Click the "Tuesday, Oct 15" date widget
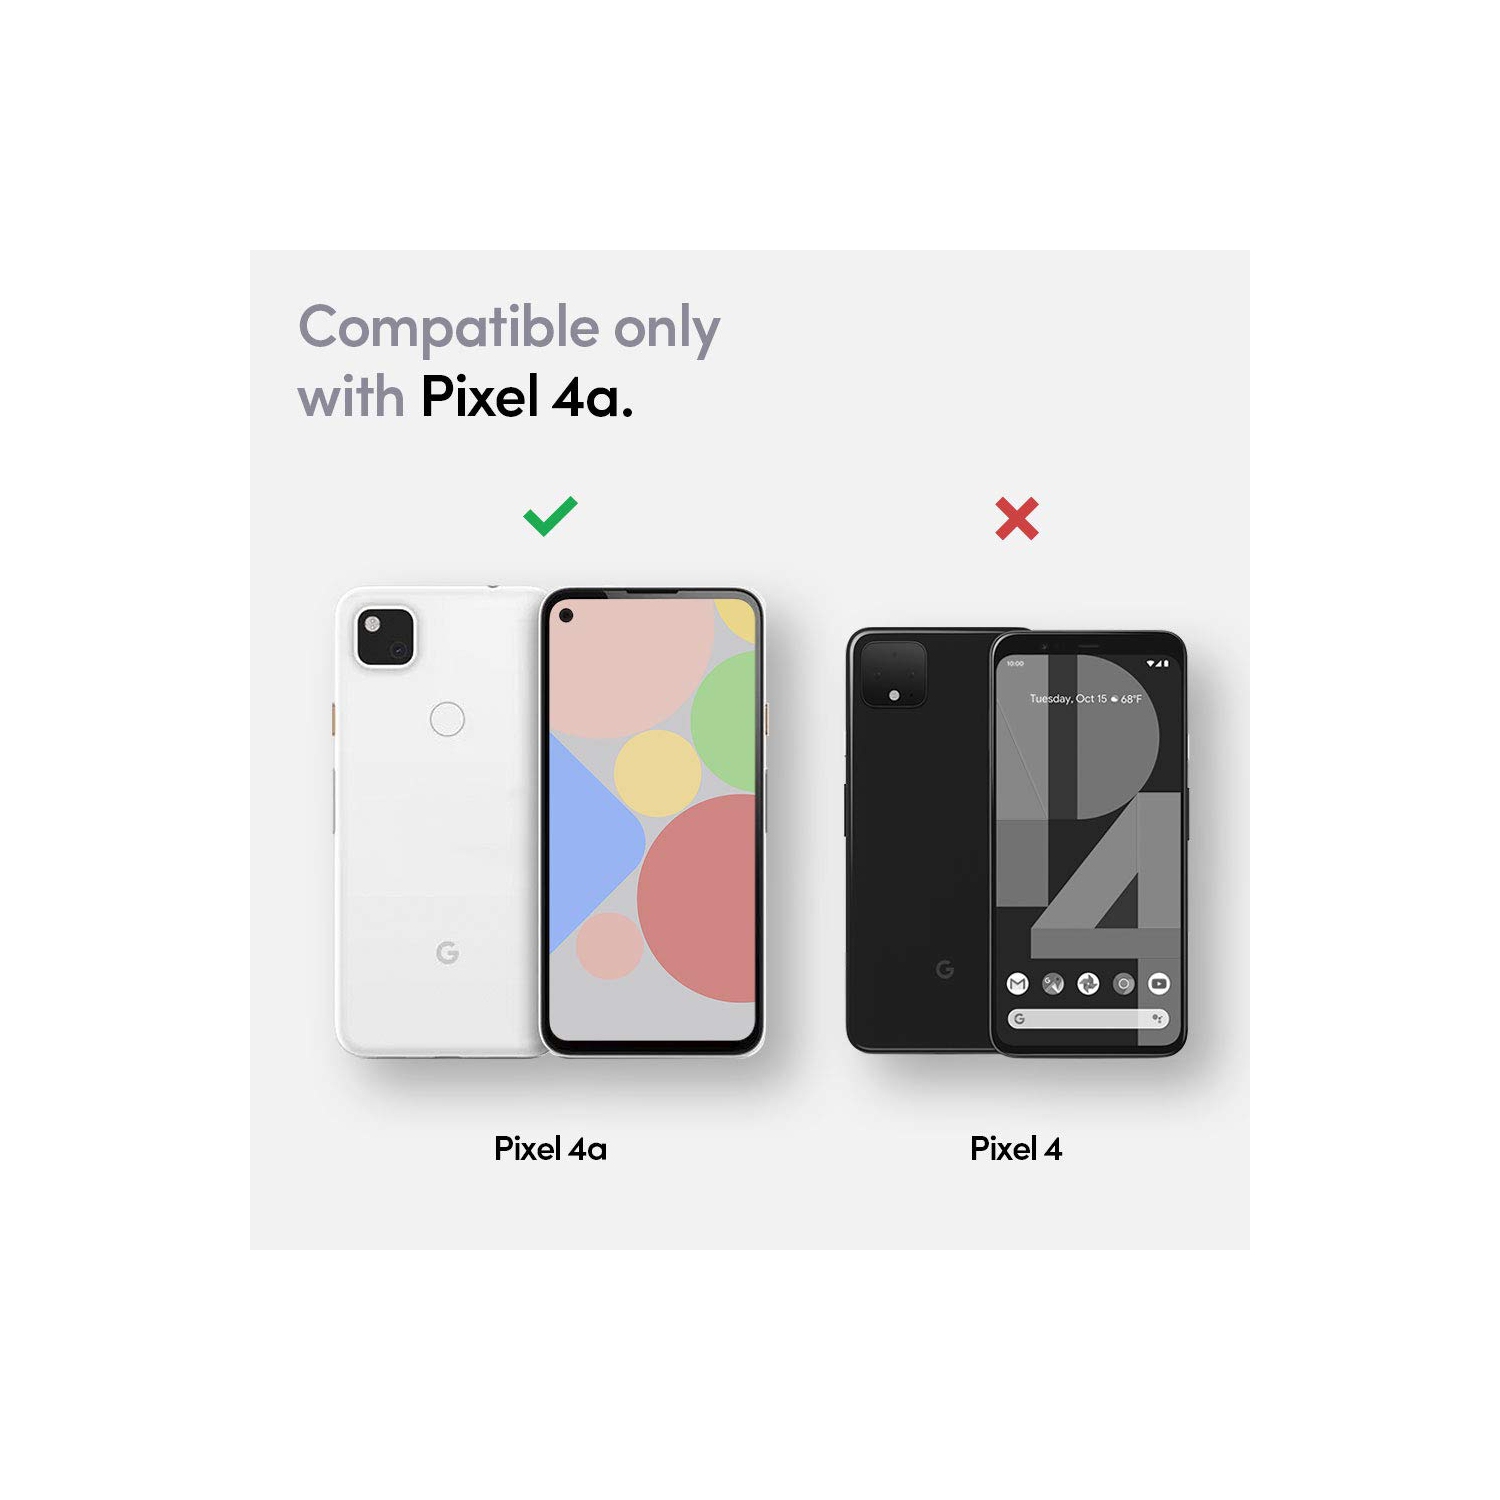Screen dimensions: 1500x1500 tap(1068, 699)
